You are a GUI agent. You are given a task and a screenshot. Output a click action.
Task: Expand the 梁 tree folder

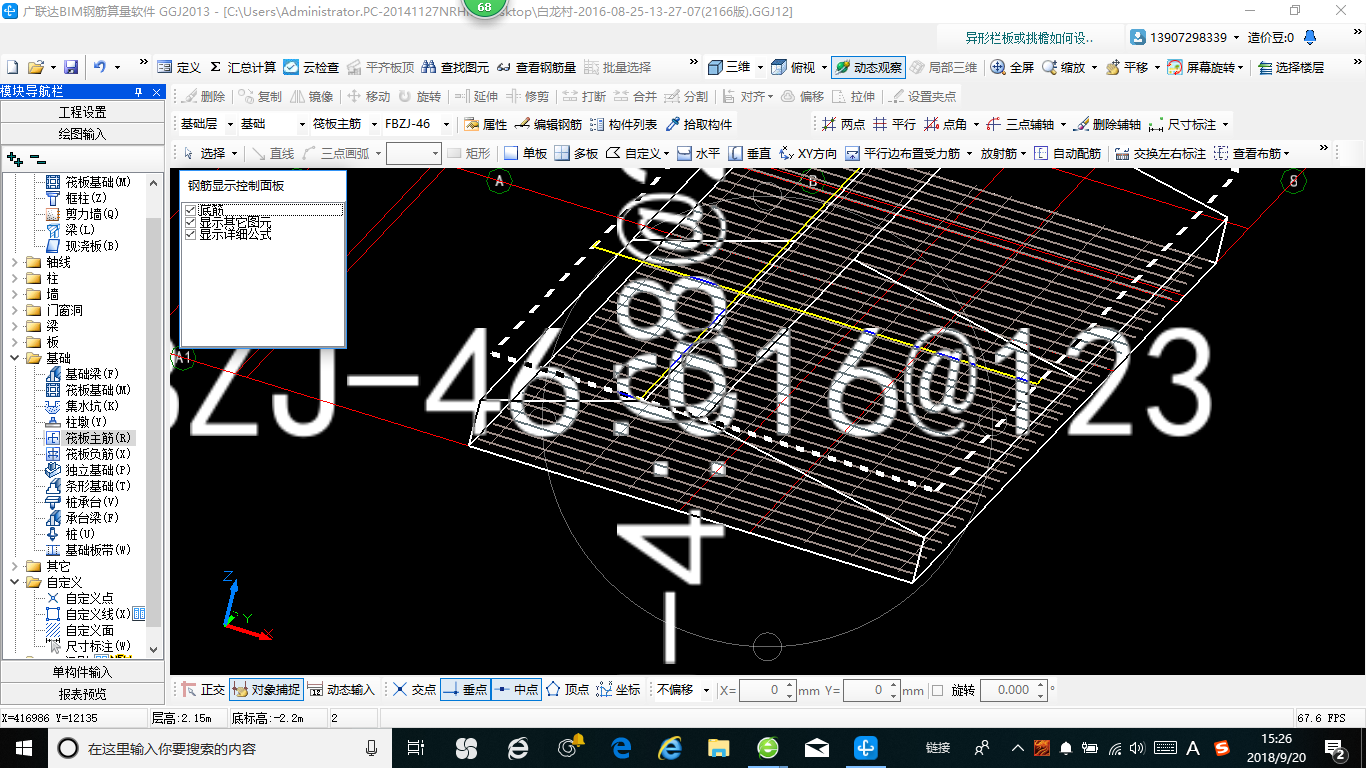pyautogui.click(x=14, y=326)
